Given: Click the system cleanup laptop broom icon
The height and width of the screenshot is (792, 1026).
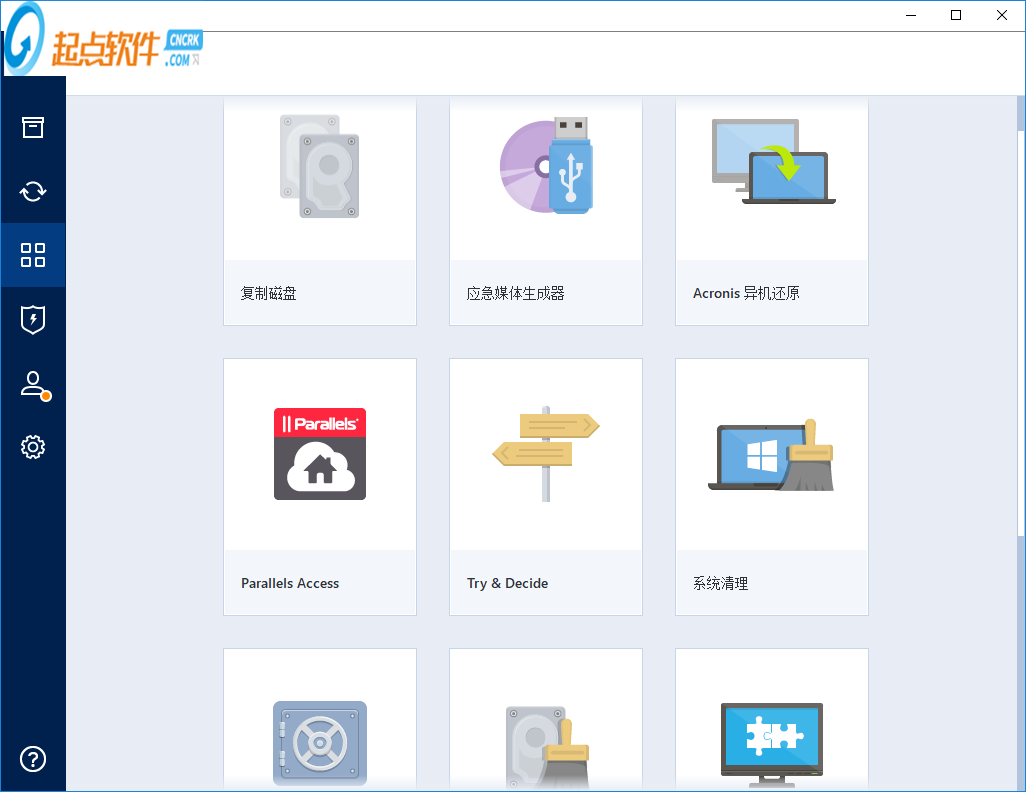Looking at the screenshot, I should (771, 456).
